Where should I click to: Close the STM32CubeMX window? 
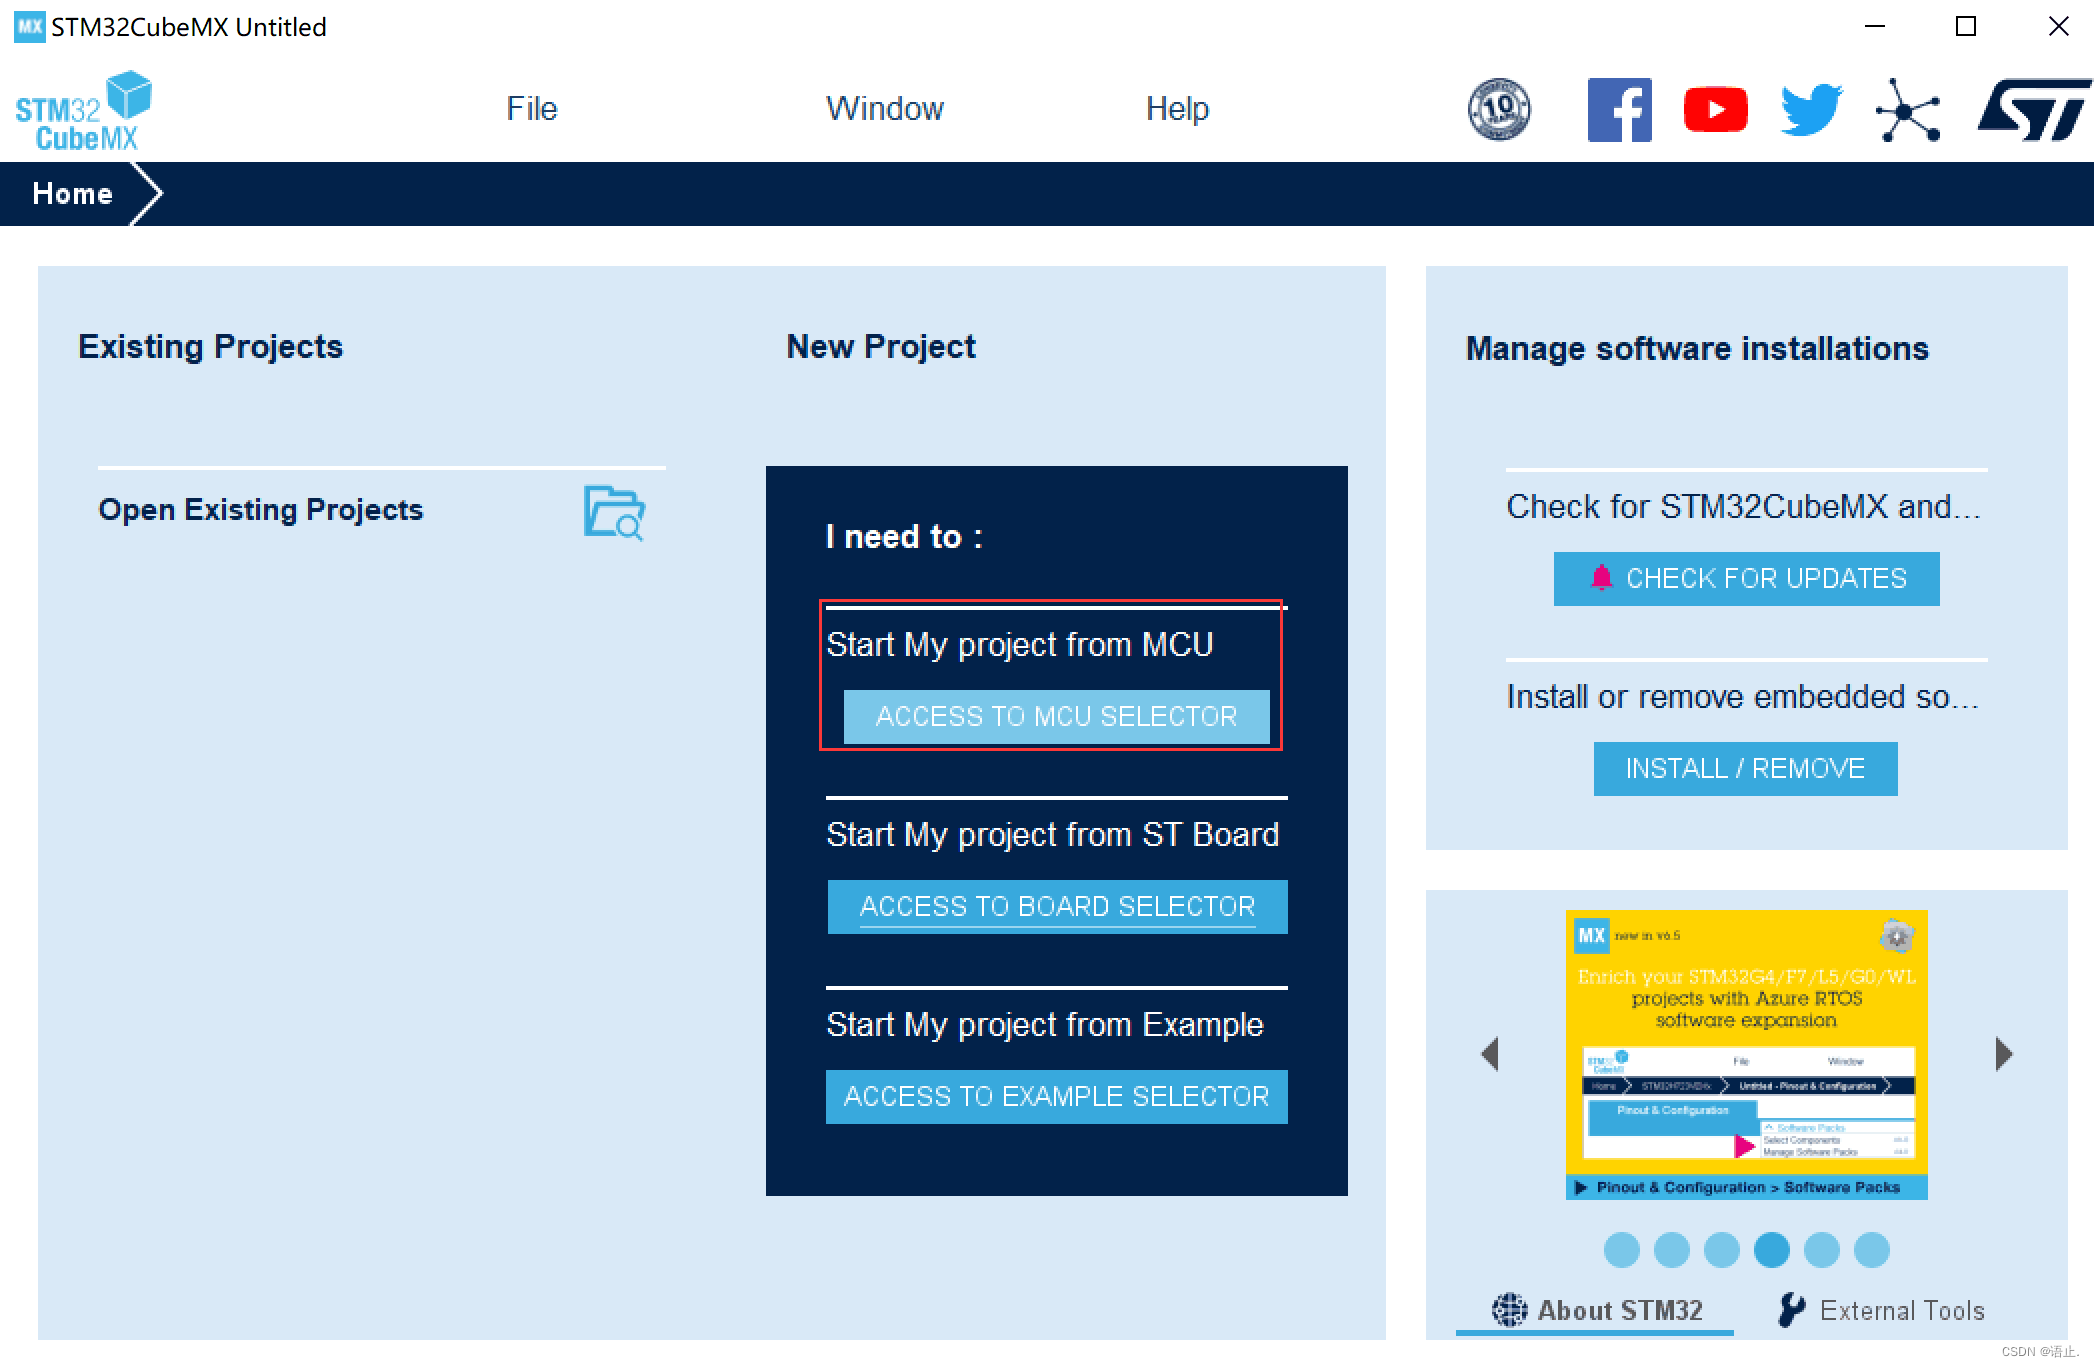pos(2058,27)
